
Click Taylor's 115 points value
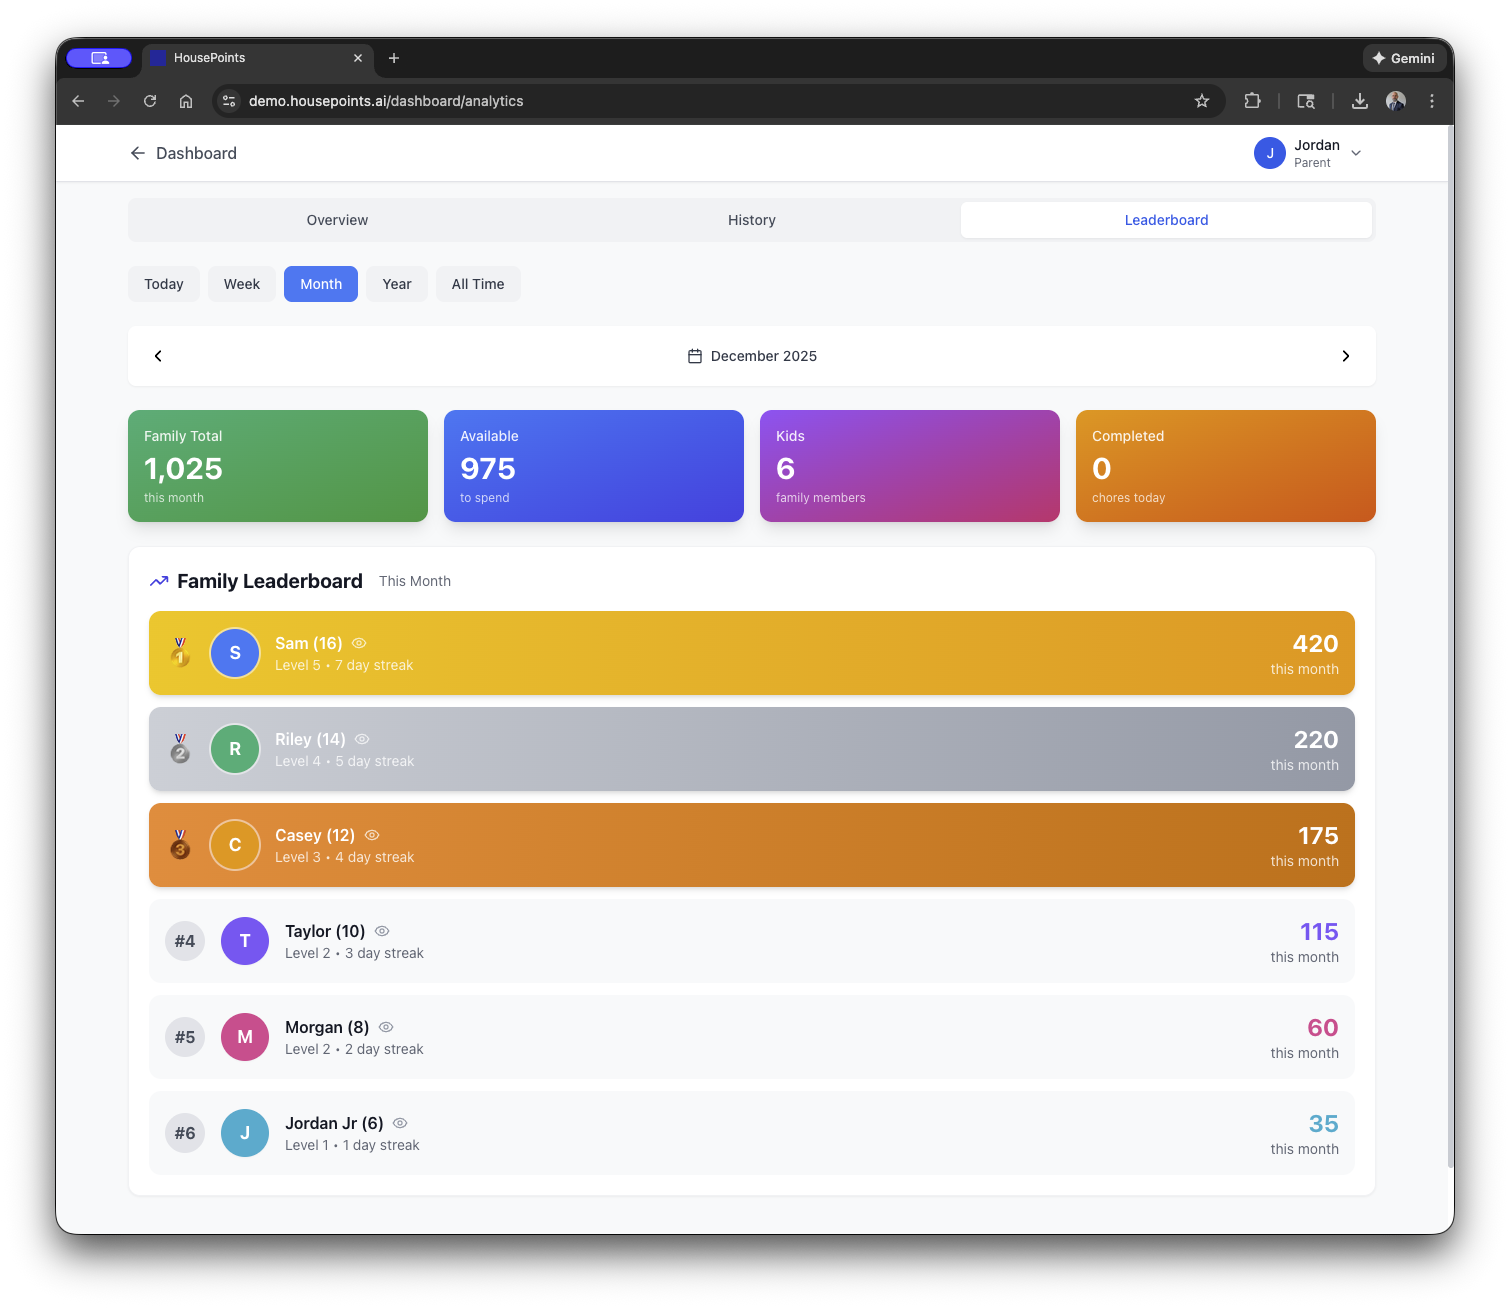(1319, 932)
